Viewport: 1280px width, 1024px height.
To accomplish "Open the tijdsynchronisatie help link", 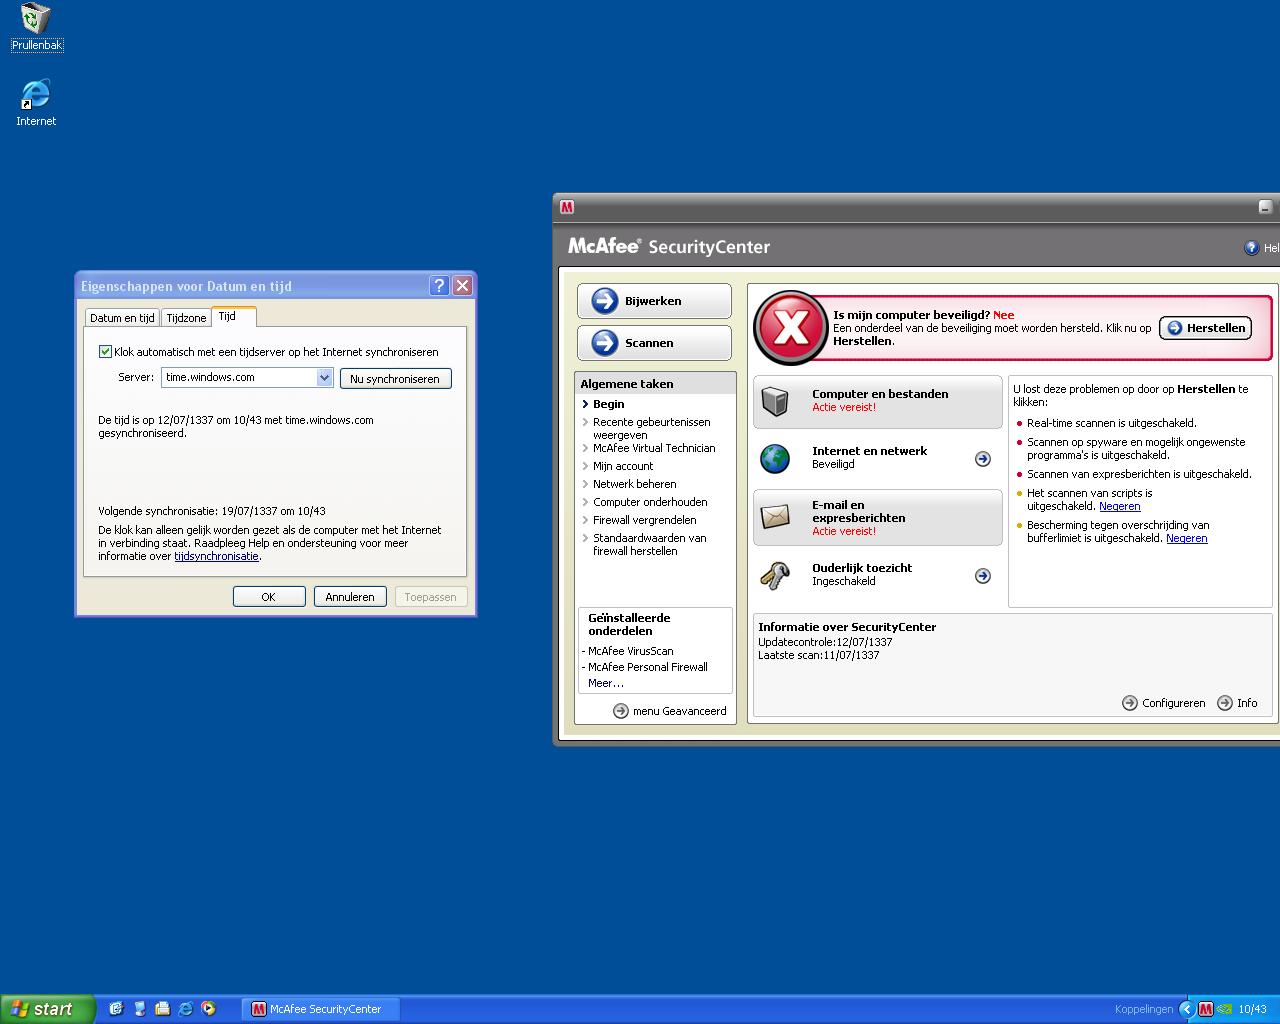I will coord(216,556).
